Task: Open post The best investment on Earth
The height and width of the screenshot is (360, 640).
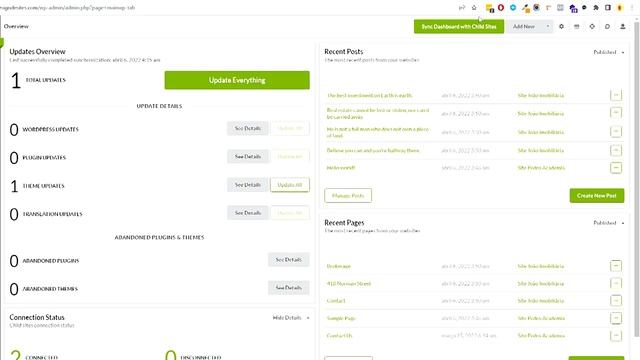Action: coord(369,95)
